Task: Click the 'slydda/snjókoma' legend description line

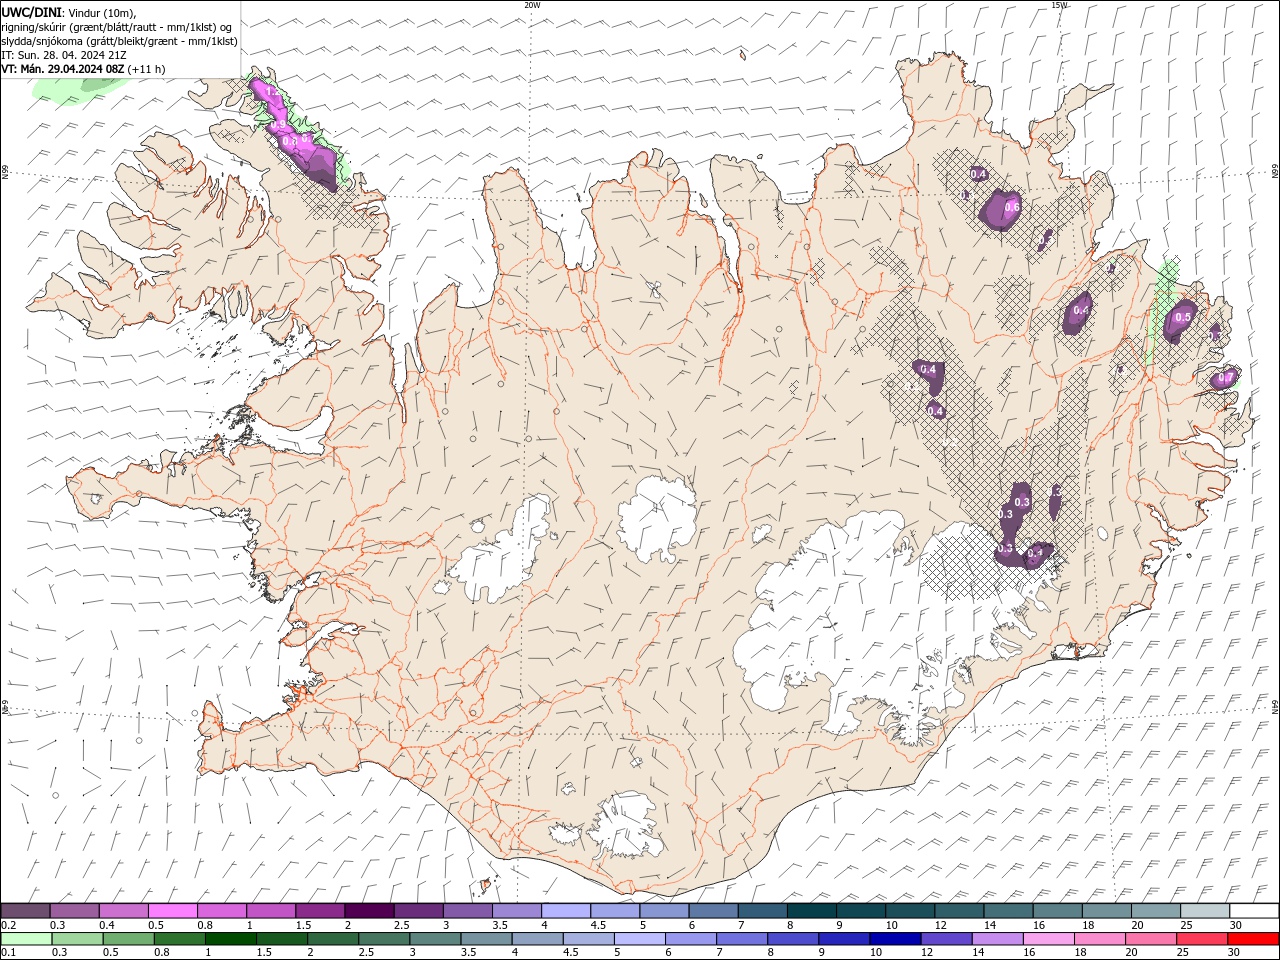Action: 119,41
